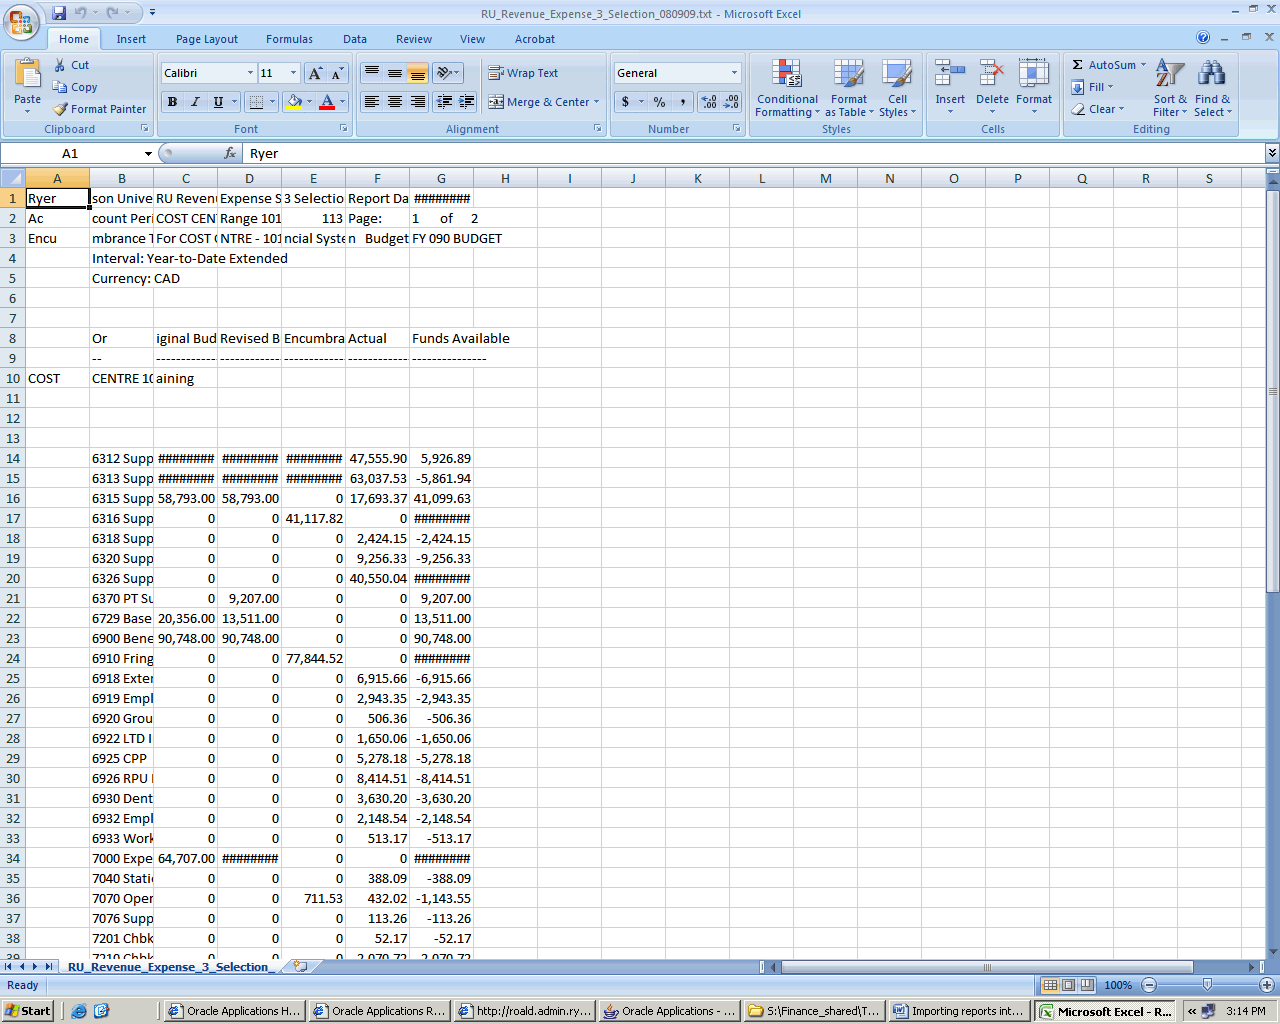Toggle Wrap Text for the cell

523,73
